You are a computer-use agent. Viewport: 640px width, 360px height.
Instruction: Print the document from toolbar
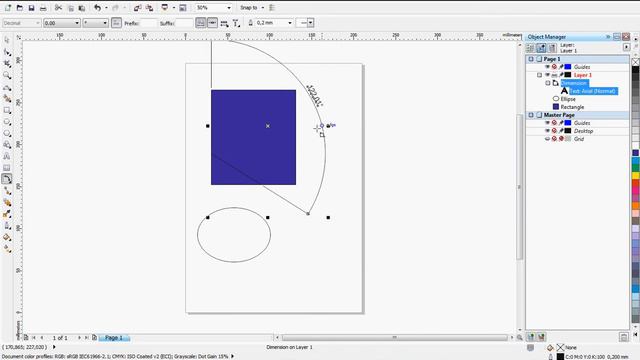click(42, 8)
